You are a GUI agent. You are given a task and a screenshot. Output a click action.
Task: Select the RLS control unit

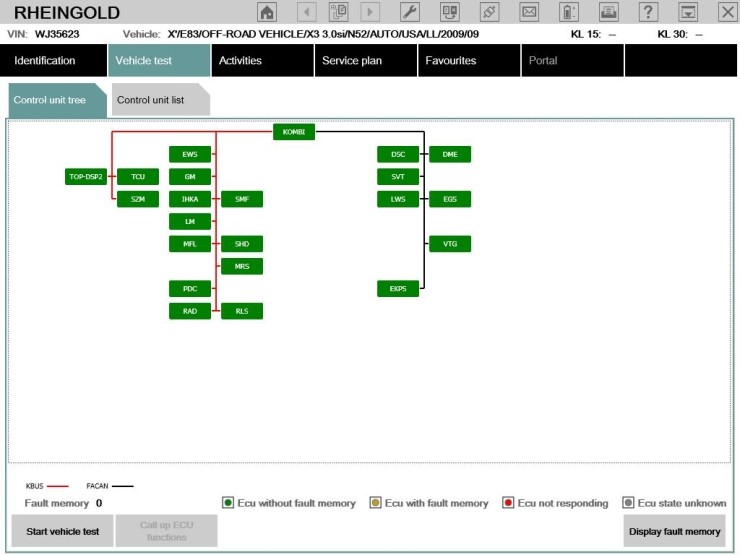tap(242, 311)
